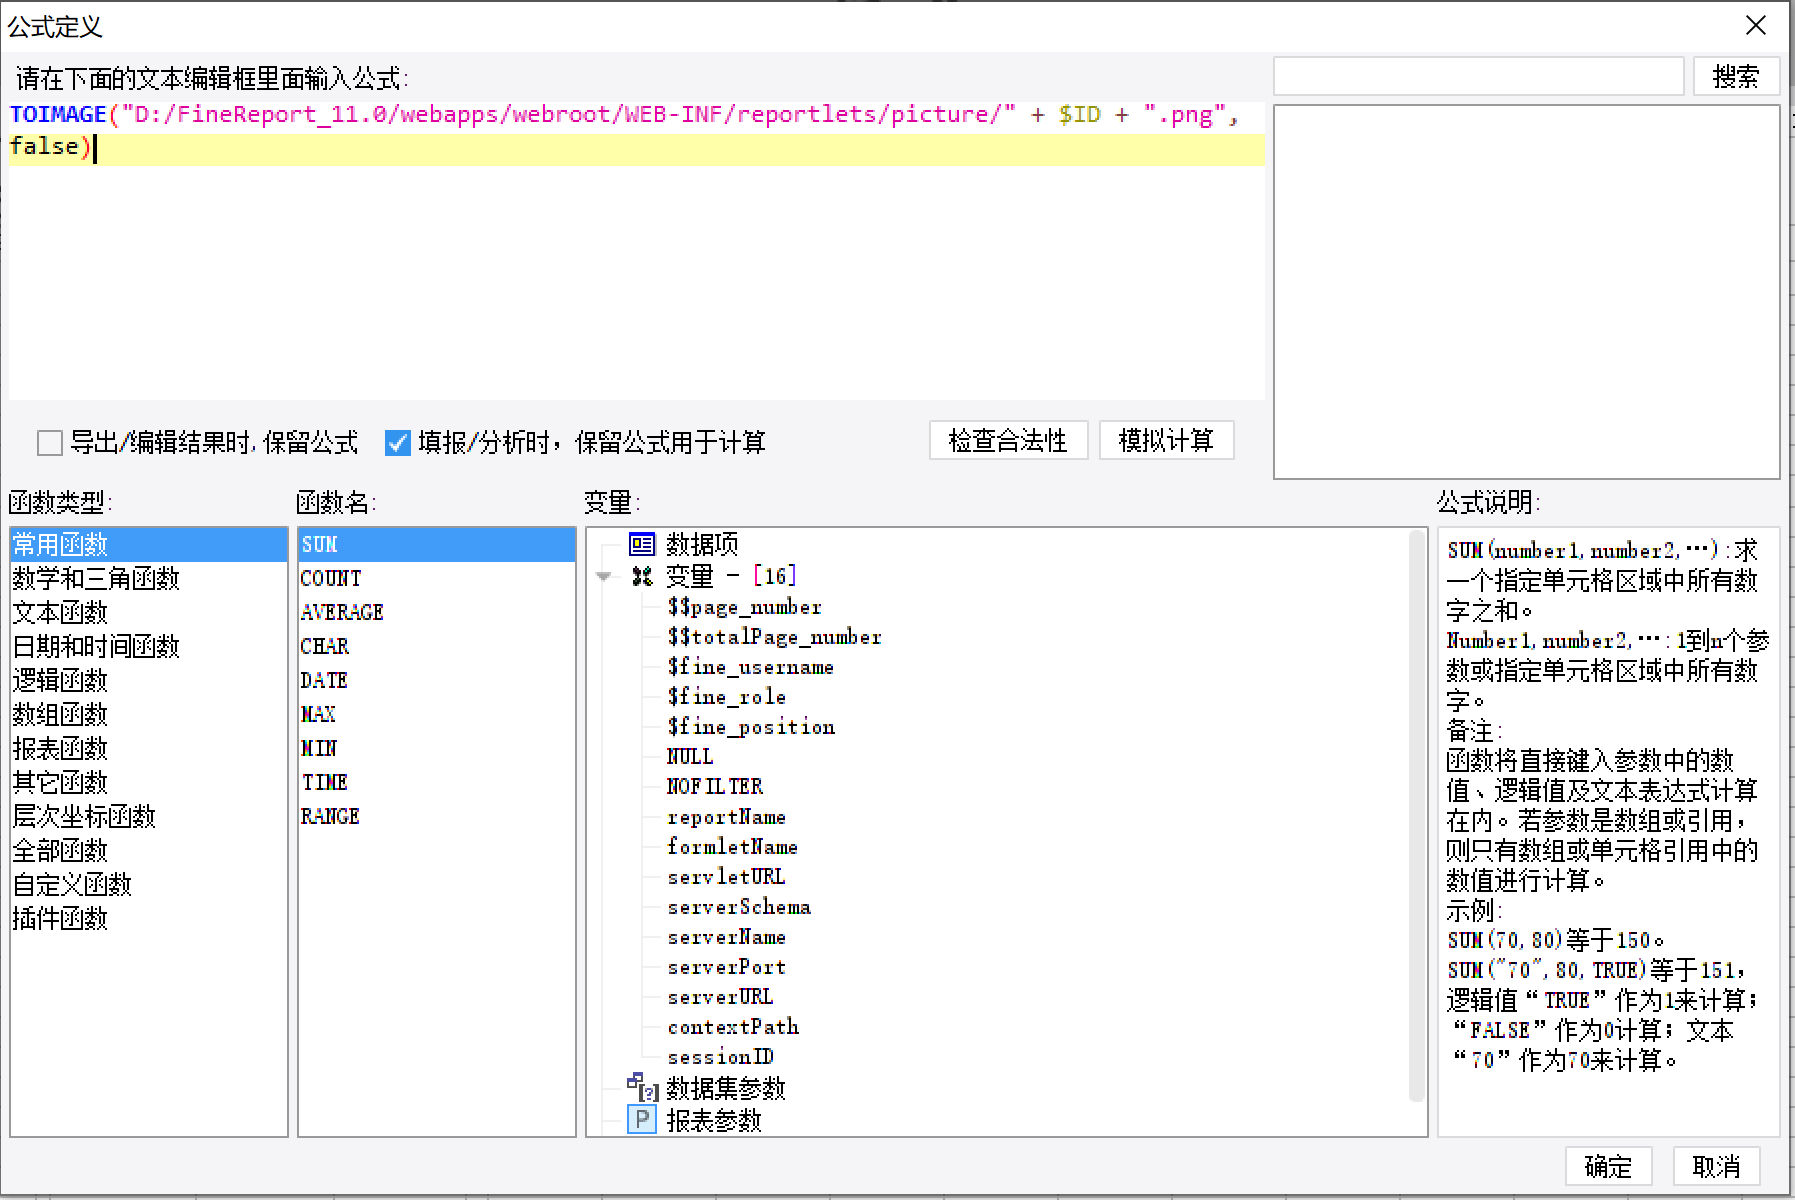This screenshot has width=1795, height=1200.
Task: Select RANGE in function name list
Action: (437, 817)
